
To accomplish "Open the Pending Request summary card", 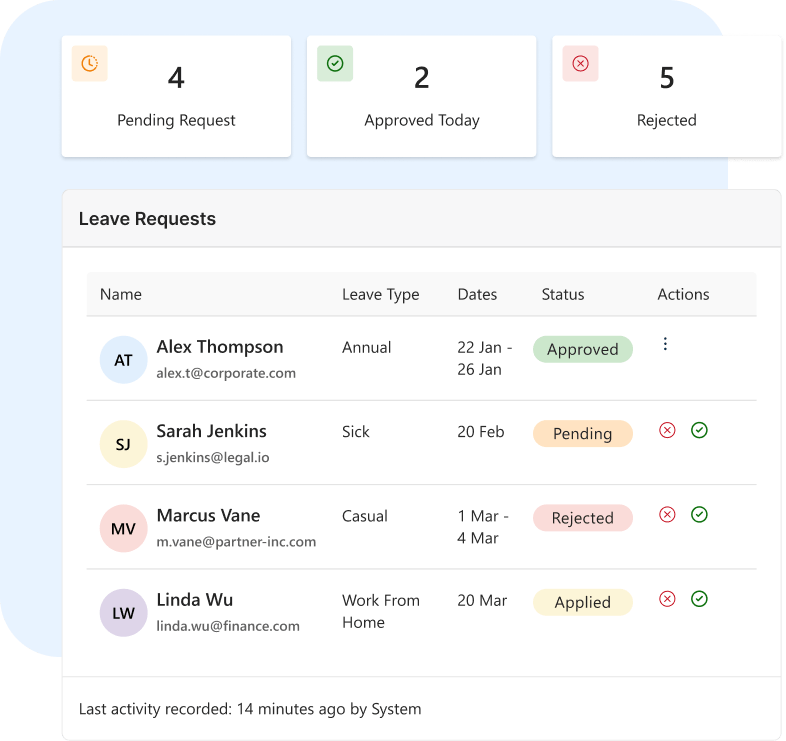I will [x=176, y=97].
